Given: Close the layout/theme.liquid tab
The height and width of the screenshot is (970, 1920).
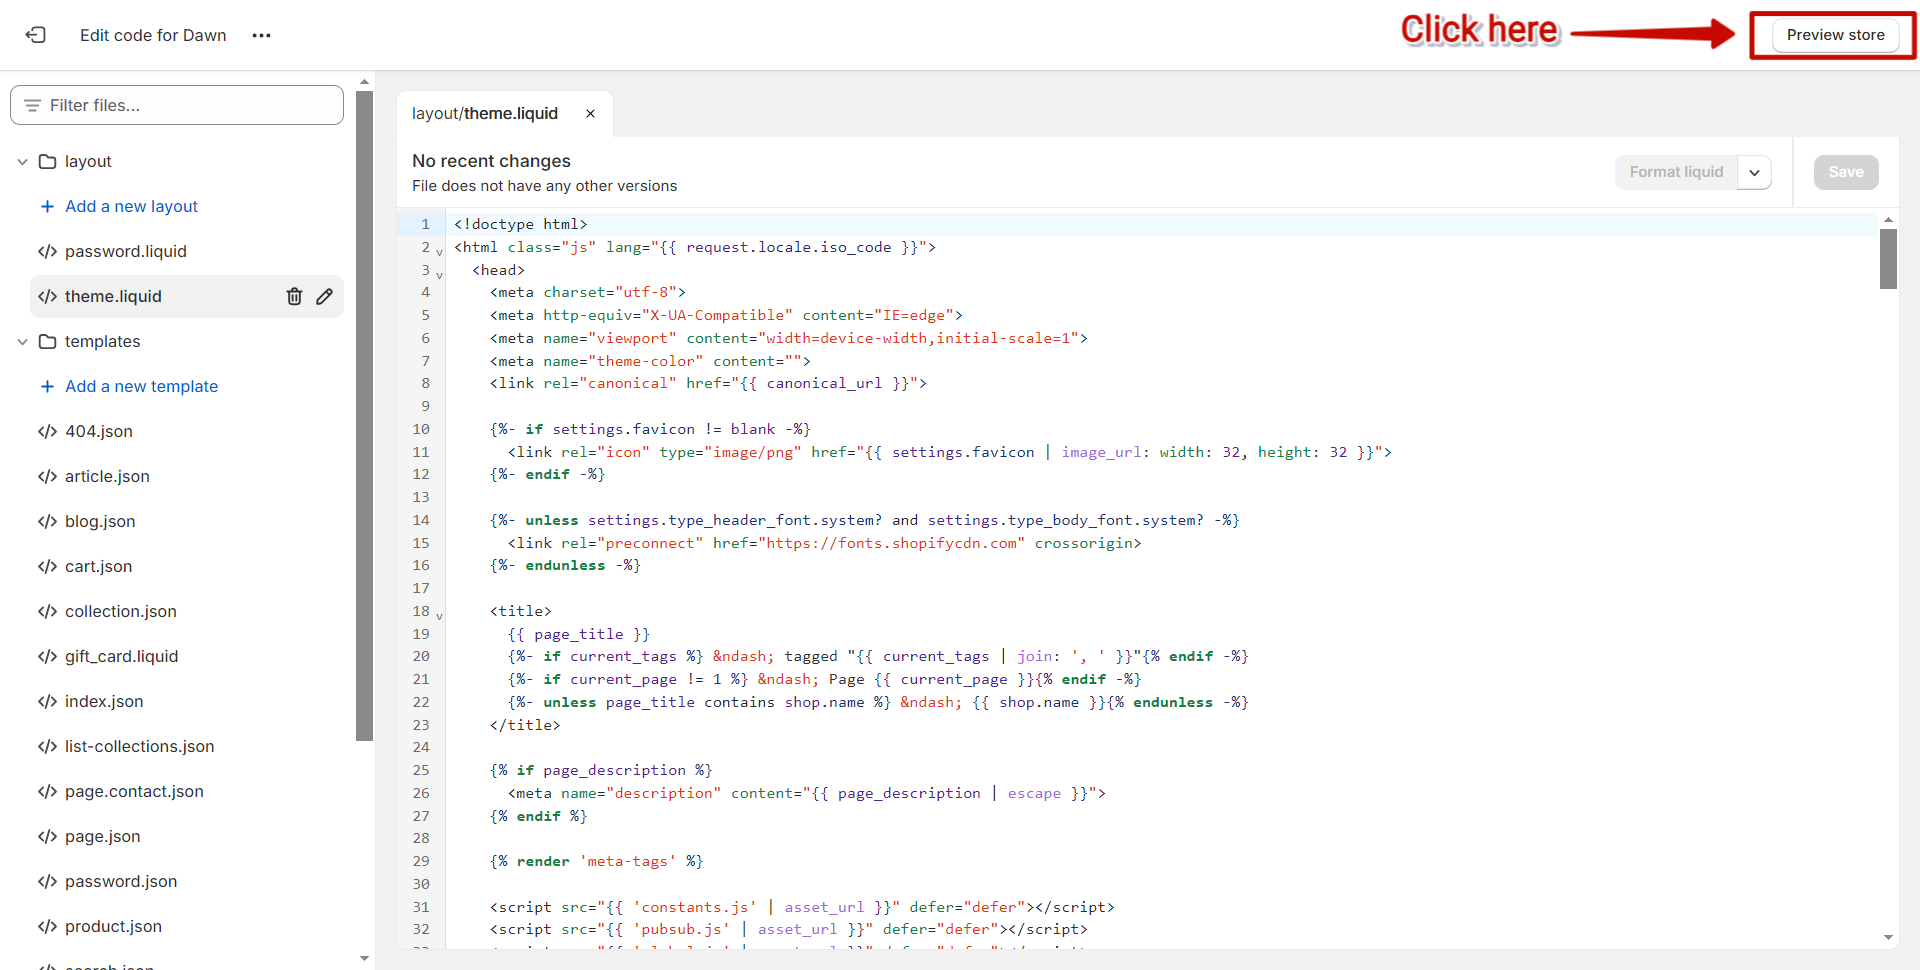Looking at the screenshot, I should pyautogui.click(x=590, y=113).
